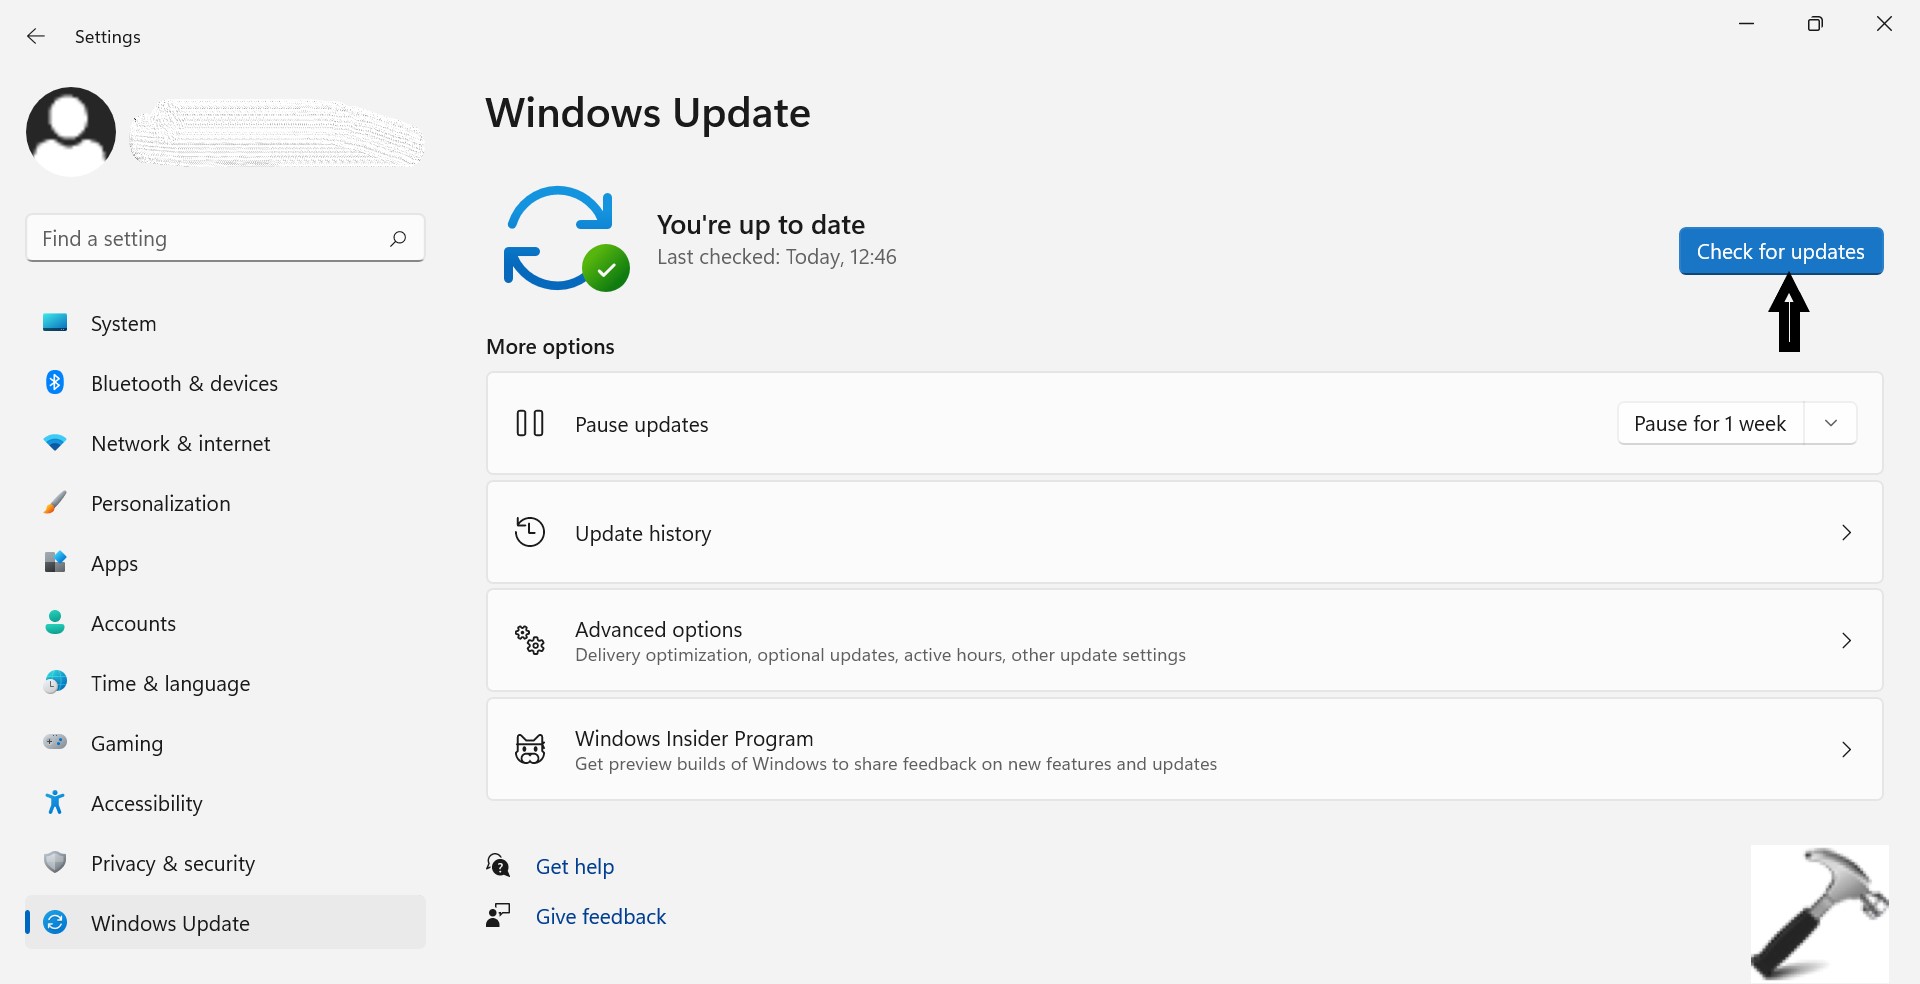Viewport: 1920px width, 984px height.
Task: Click the Windows Insider cat icon
Action: pyautogui.click(x=530, y=749)
